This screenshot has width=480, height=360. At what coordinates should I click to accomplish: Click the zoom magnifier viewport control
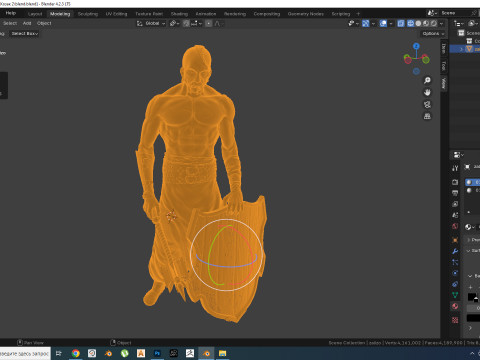point(427,80)
